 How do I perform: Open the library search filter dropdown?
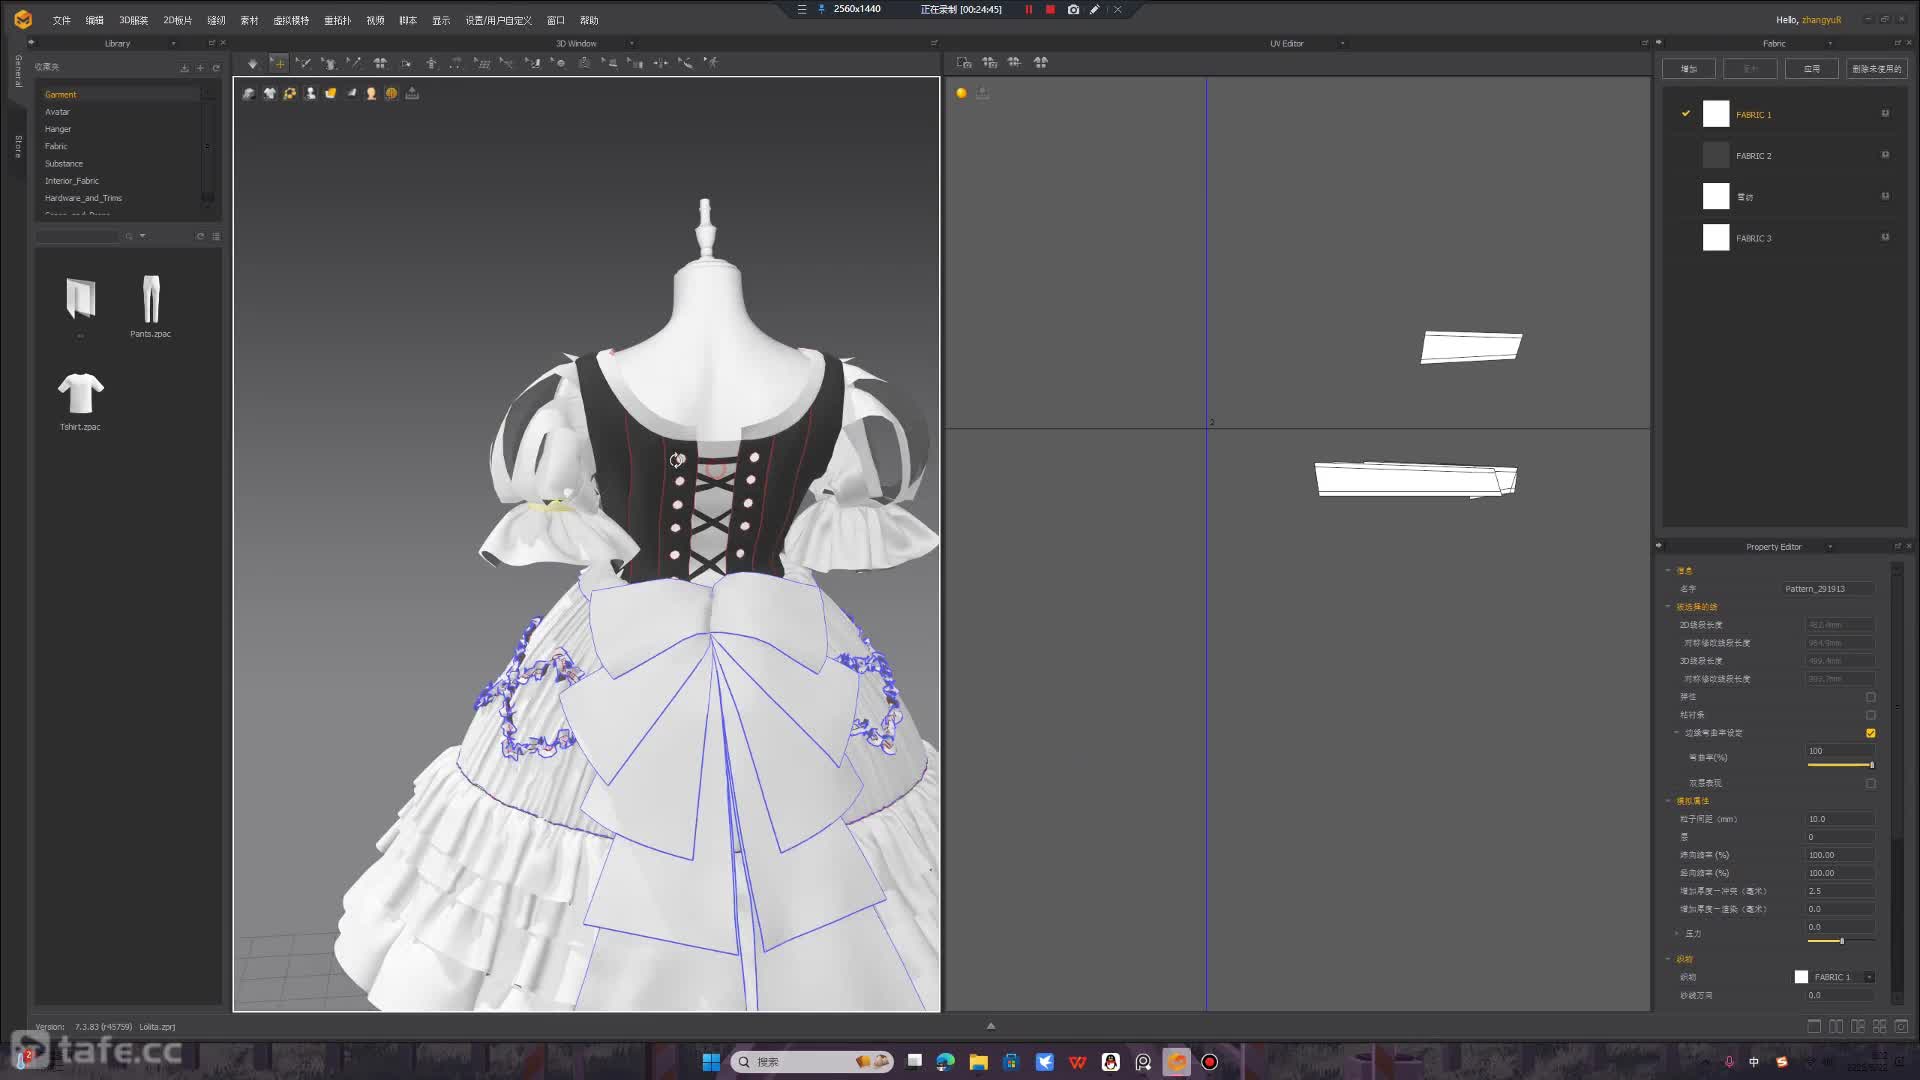point(143,236)
